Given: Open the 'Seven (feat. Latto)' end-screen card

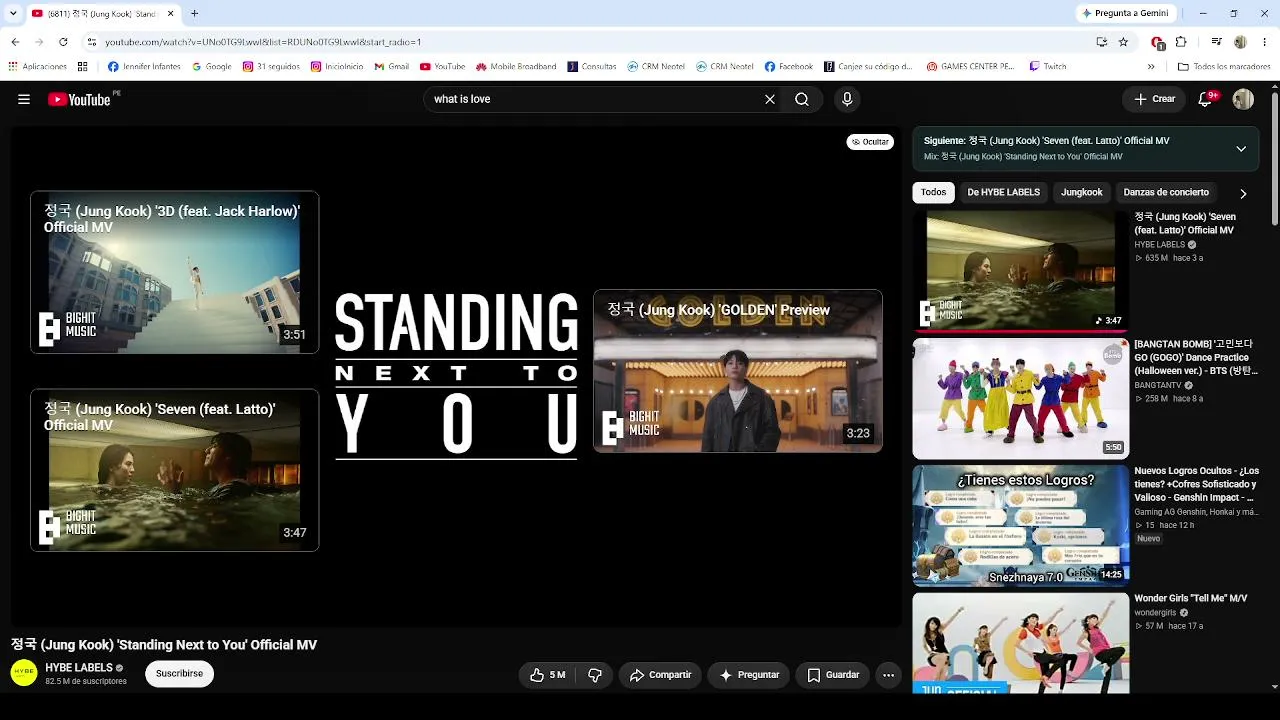Looking at the screenshot, I should 175,470.
